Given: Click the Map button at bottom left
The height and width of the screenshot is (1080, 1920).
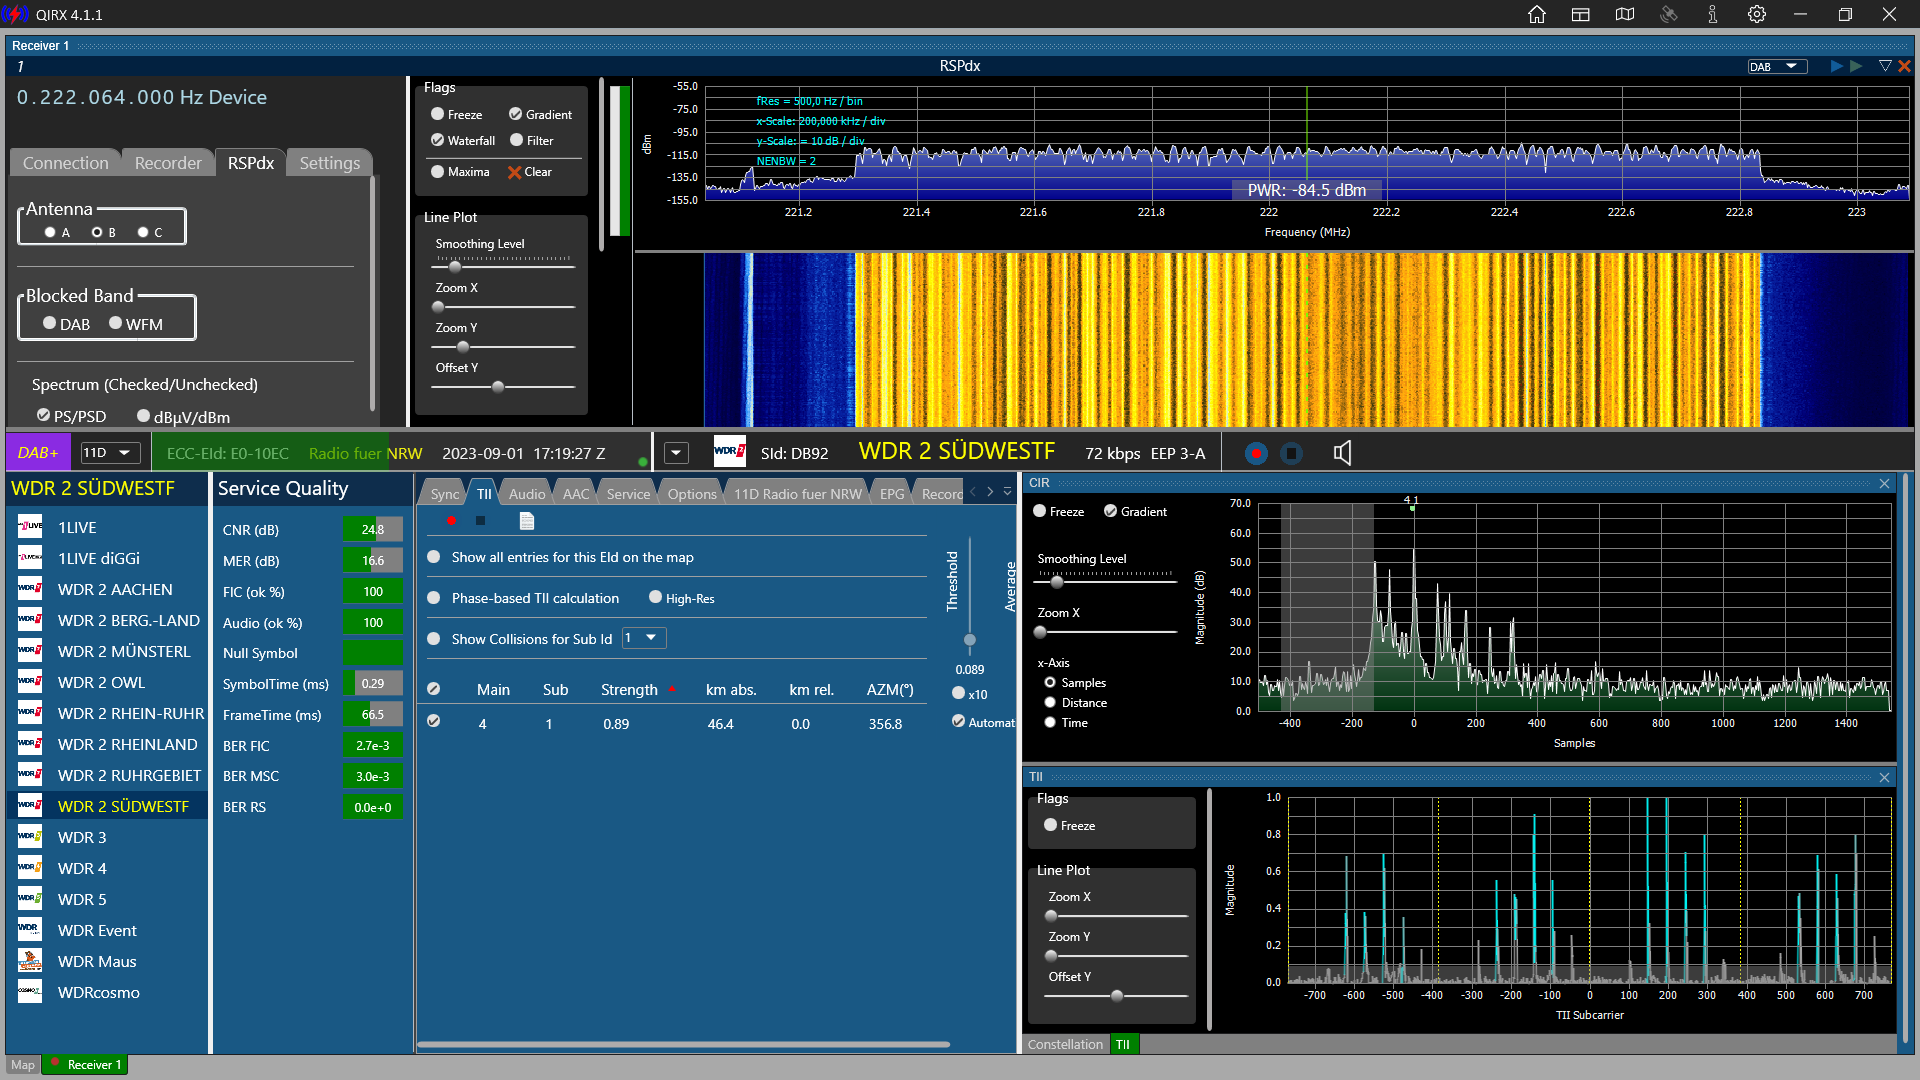Looking at the screenshot, I should [x=23, y=1065].
